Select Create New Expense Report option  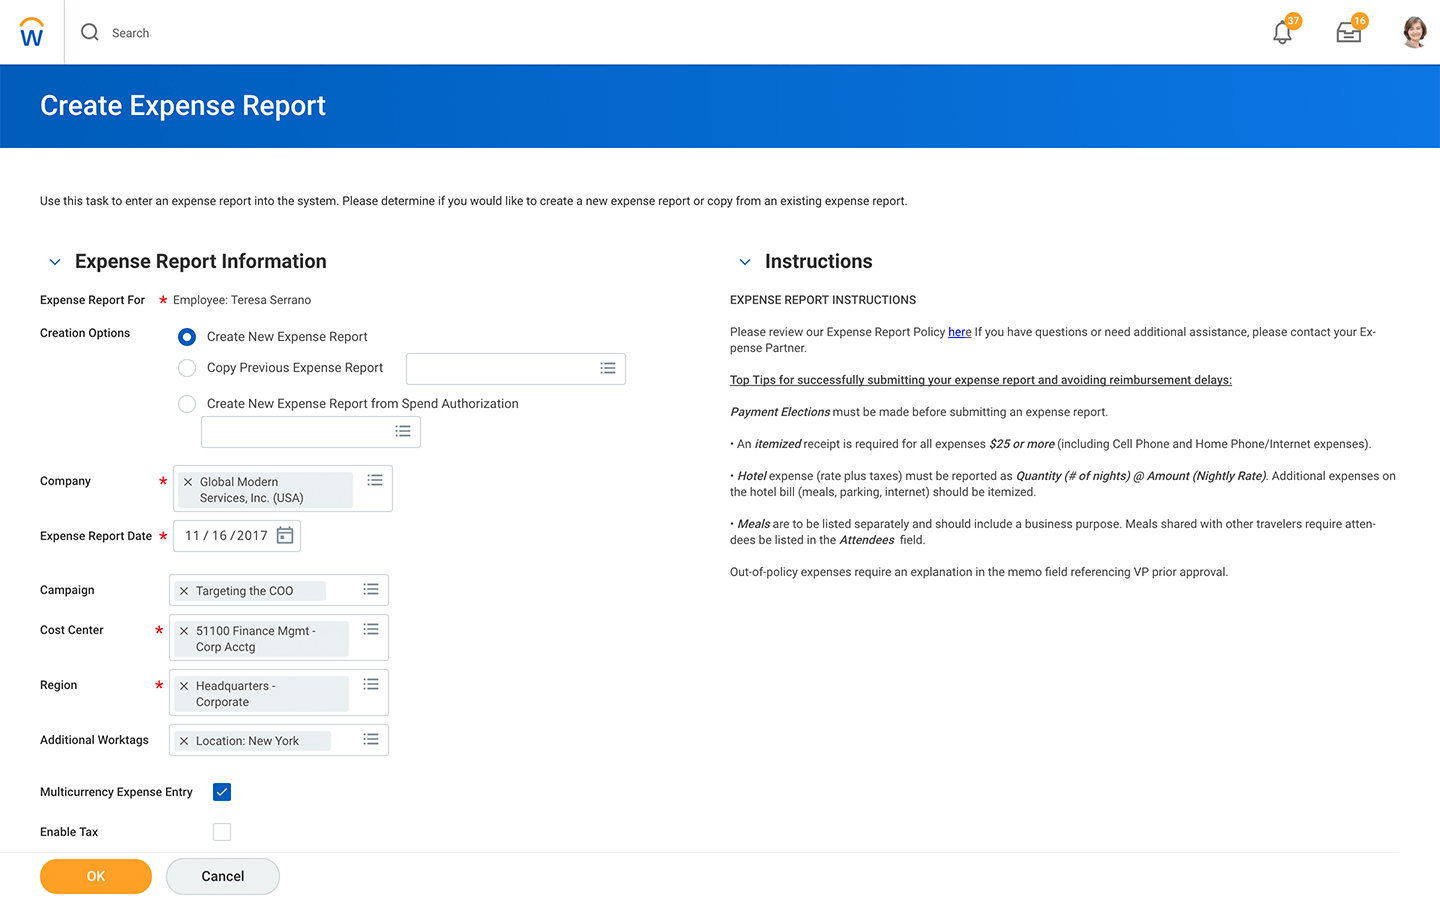pos(187,337)
